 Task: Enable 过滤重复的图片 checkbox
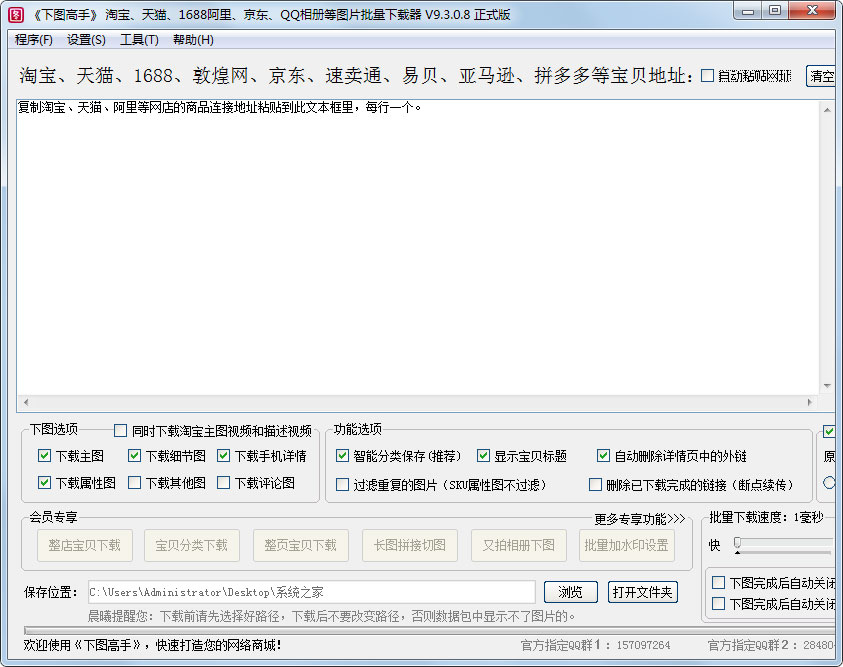coord(342,485)
